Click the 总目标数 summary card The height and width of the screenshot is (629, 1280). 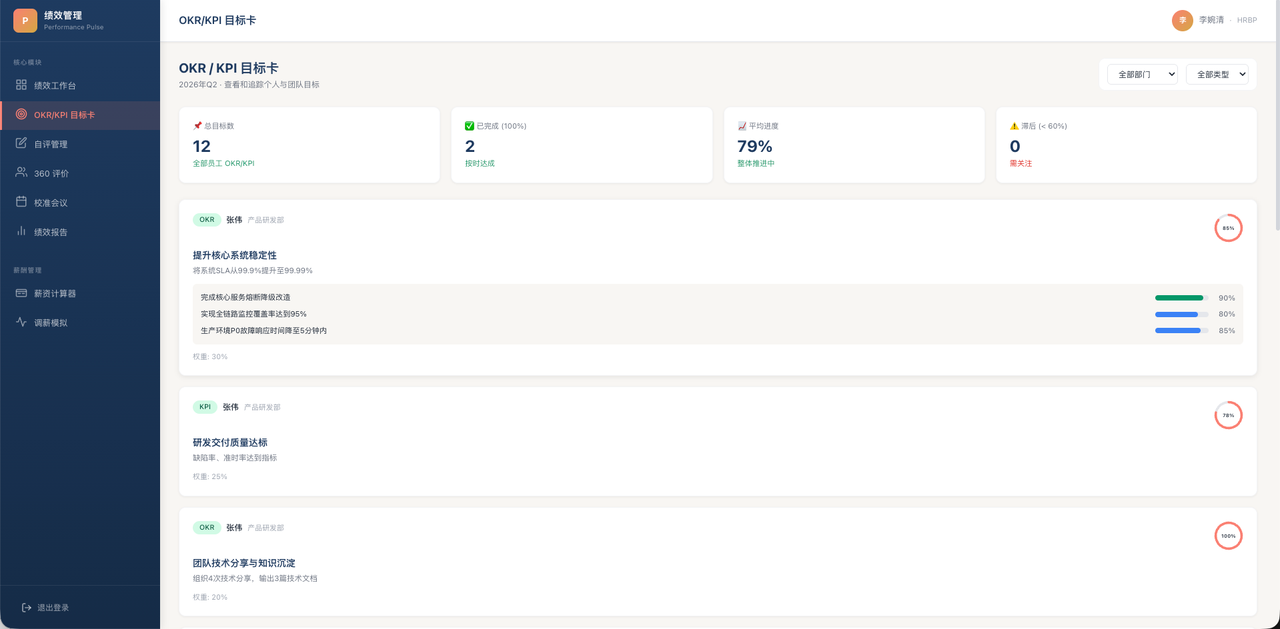(x=309, y=145)
